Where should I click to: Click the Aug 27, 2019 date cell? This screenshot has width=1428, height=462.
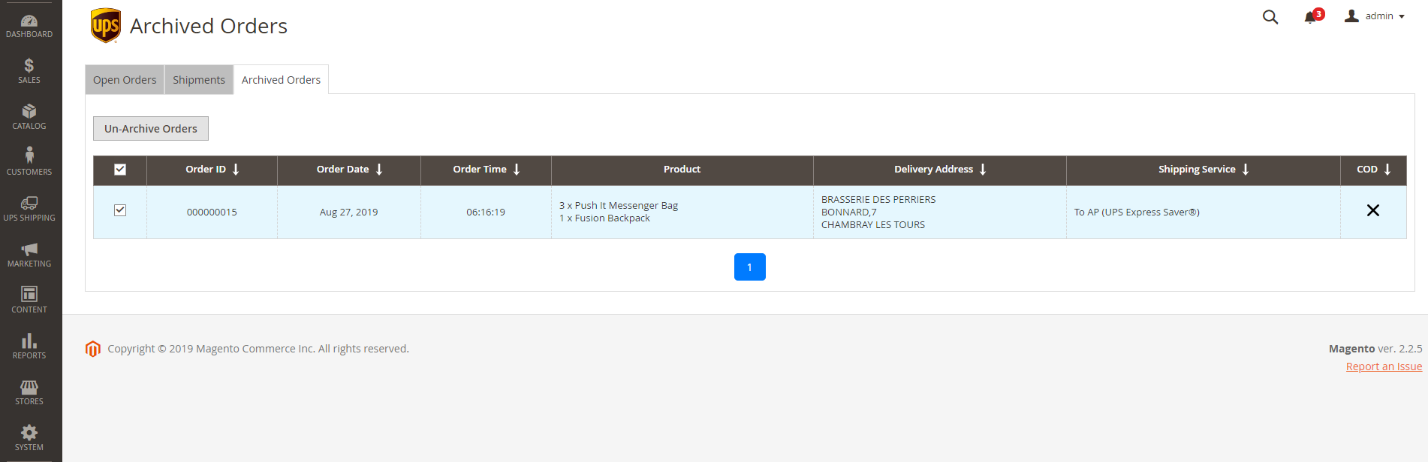pyautogui.click(x=349, y=212)
